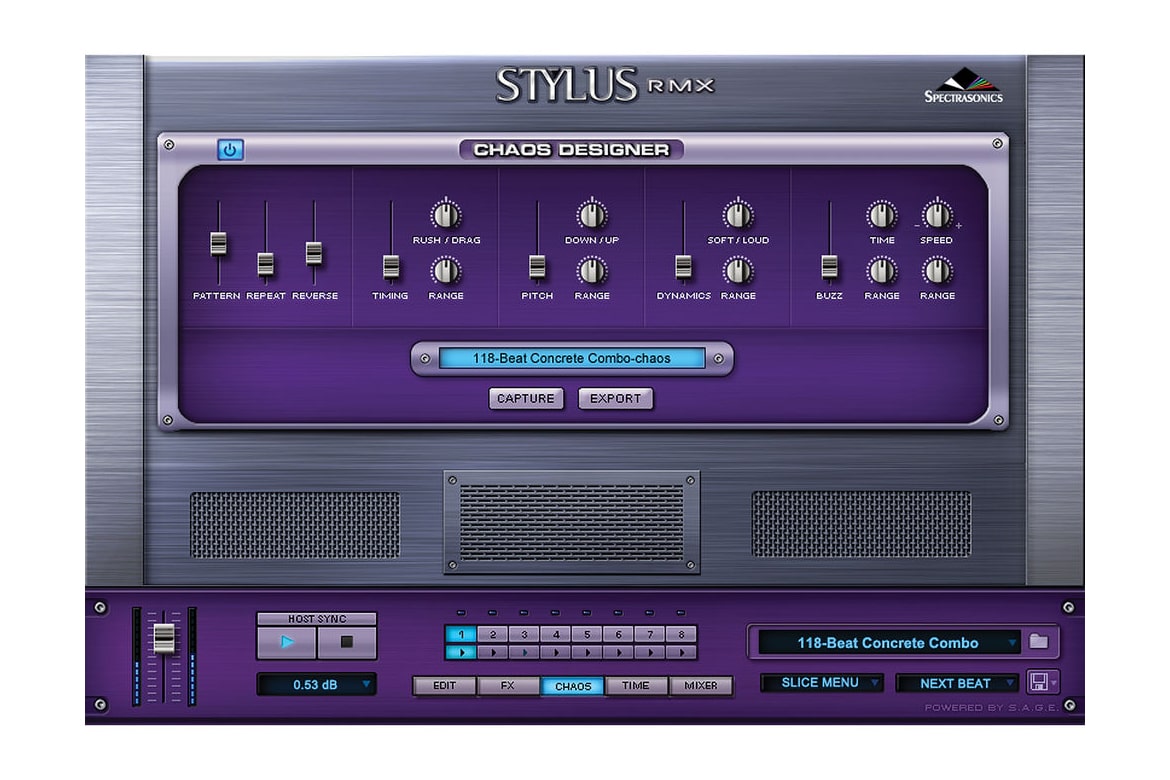Image resolution: width=1170 pixels, height=780 pixels.
Task: Select part 8
Action: click(681, 634)
